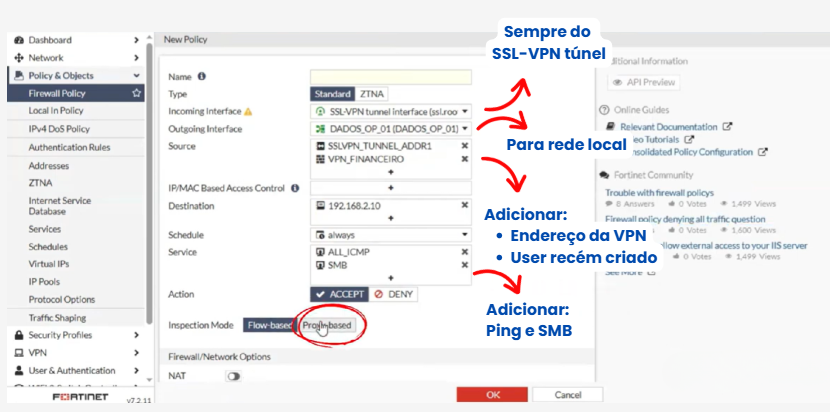
Task: Select ZTNA policy type
Action: [x=372, y=94]
